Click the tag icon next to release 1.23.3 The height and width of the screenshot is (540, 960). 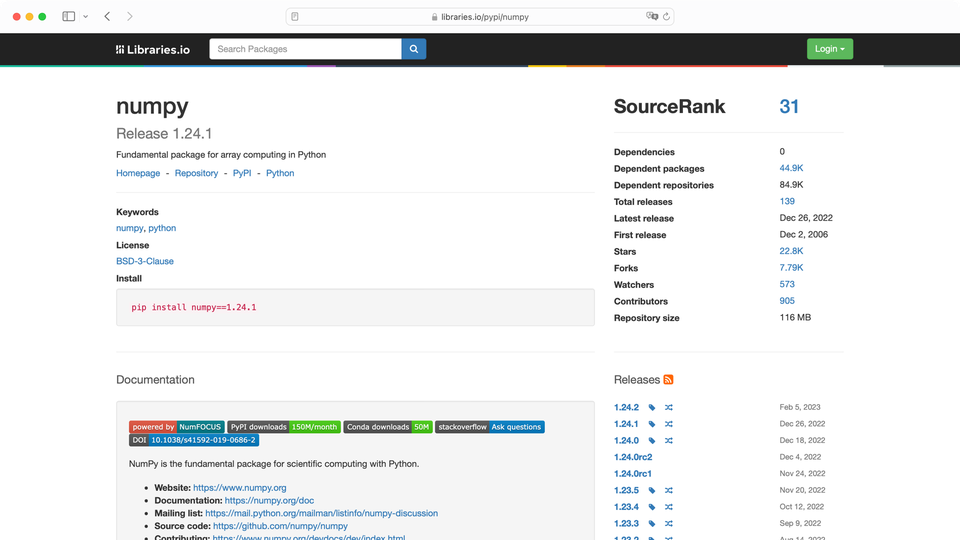tap(652, 523)
